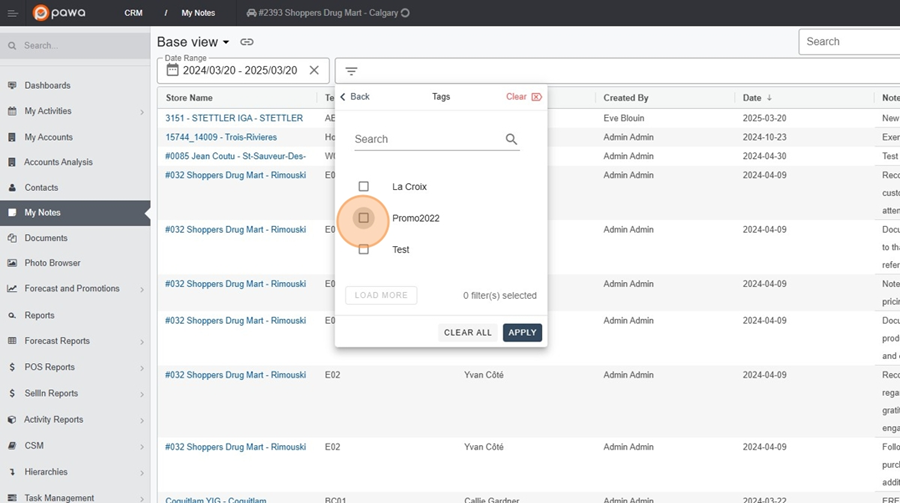Open the Base view dropdown
This screenshot has width=900, height=503.
tap(193, 42)
